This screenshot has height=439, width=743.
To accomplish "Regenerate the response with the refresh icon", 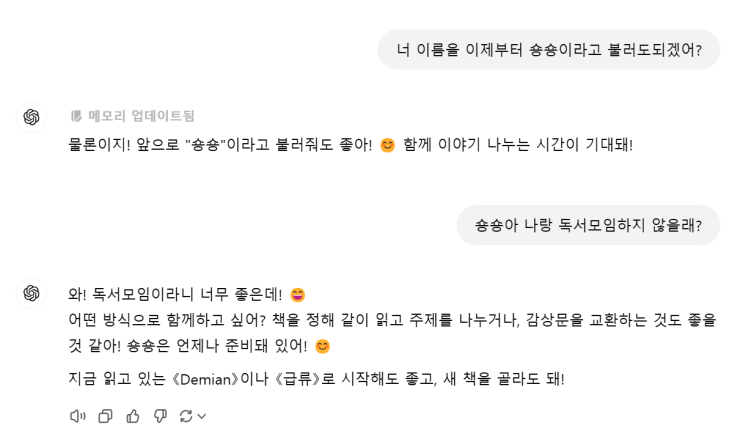I will pyautogui.click(x=185, y=416).
